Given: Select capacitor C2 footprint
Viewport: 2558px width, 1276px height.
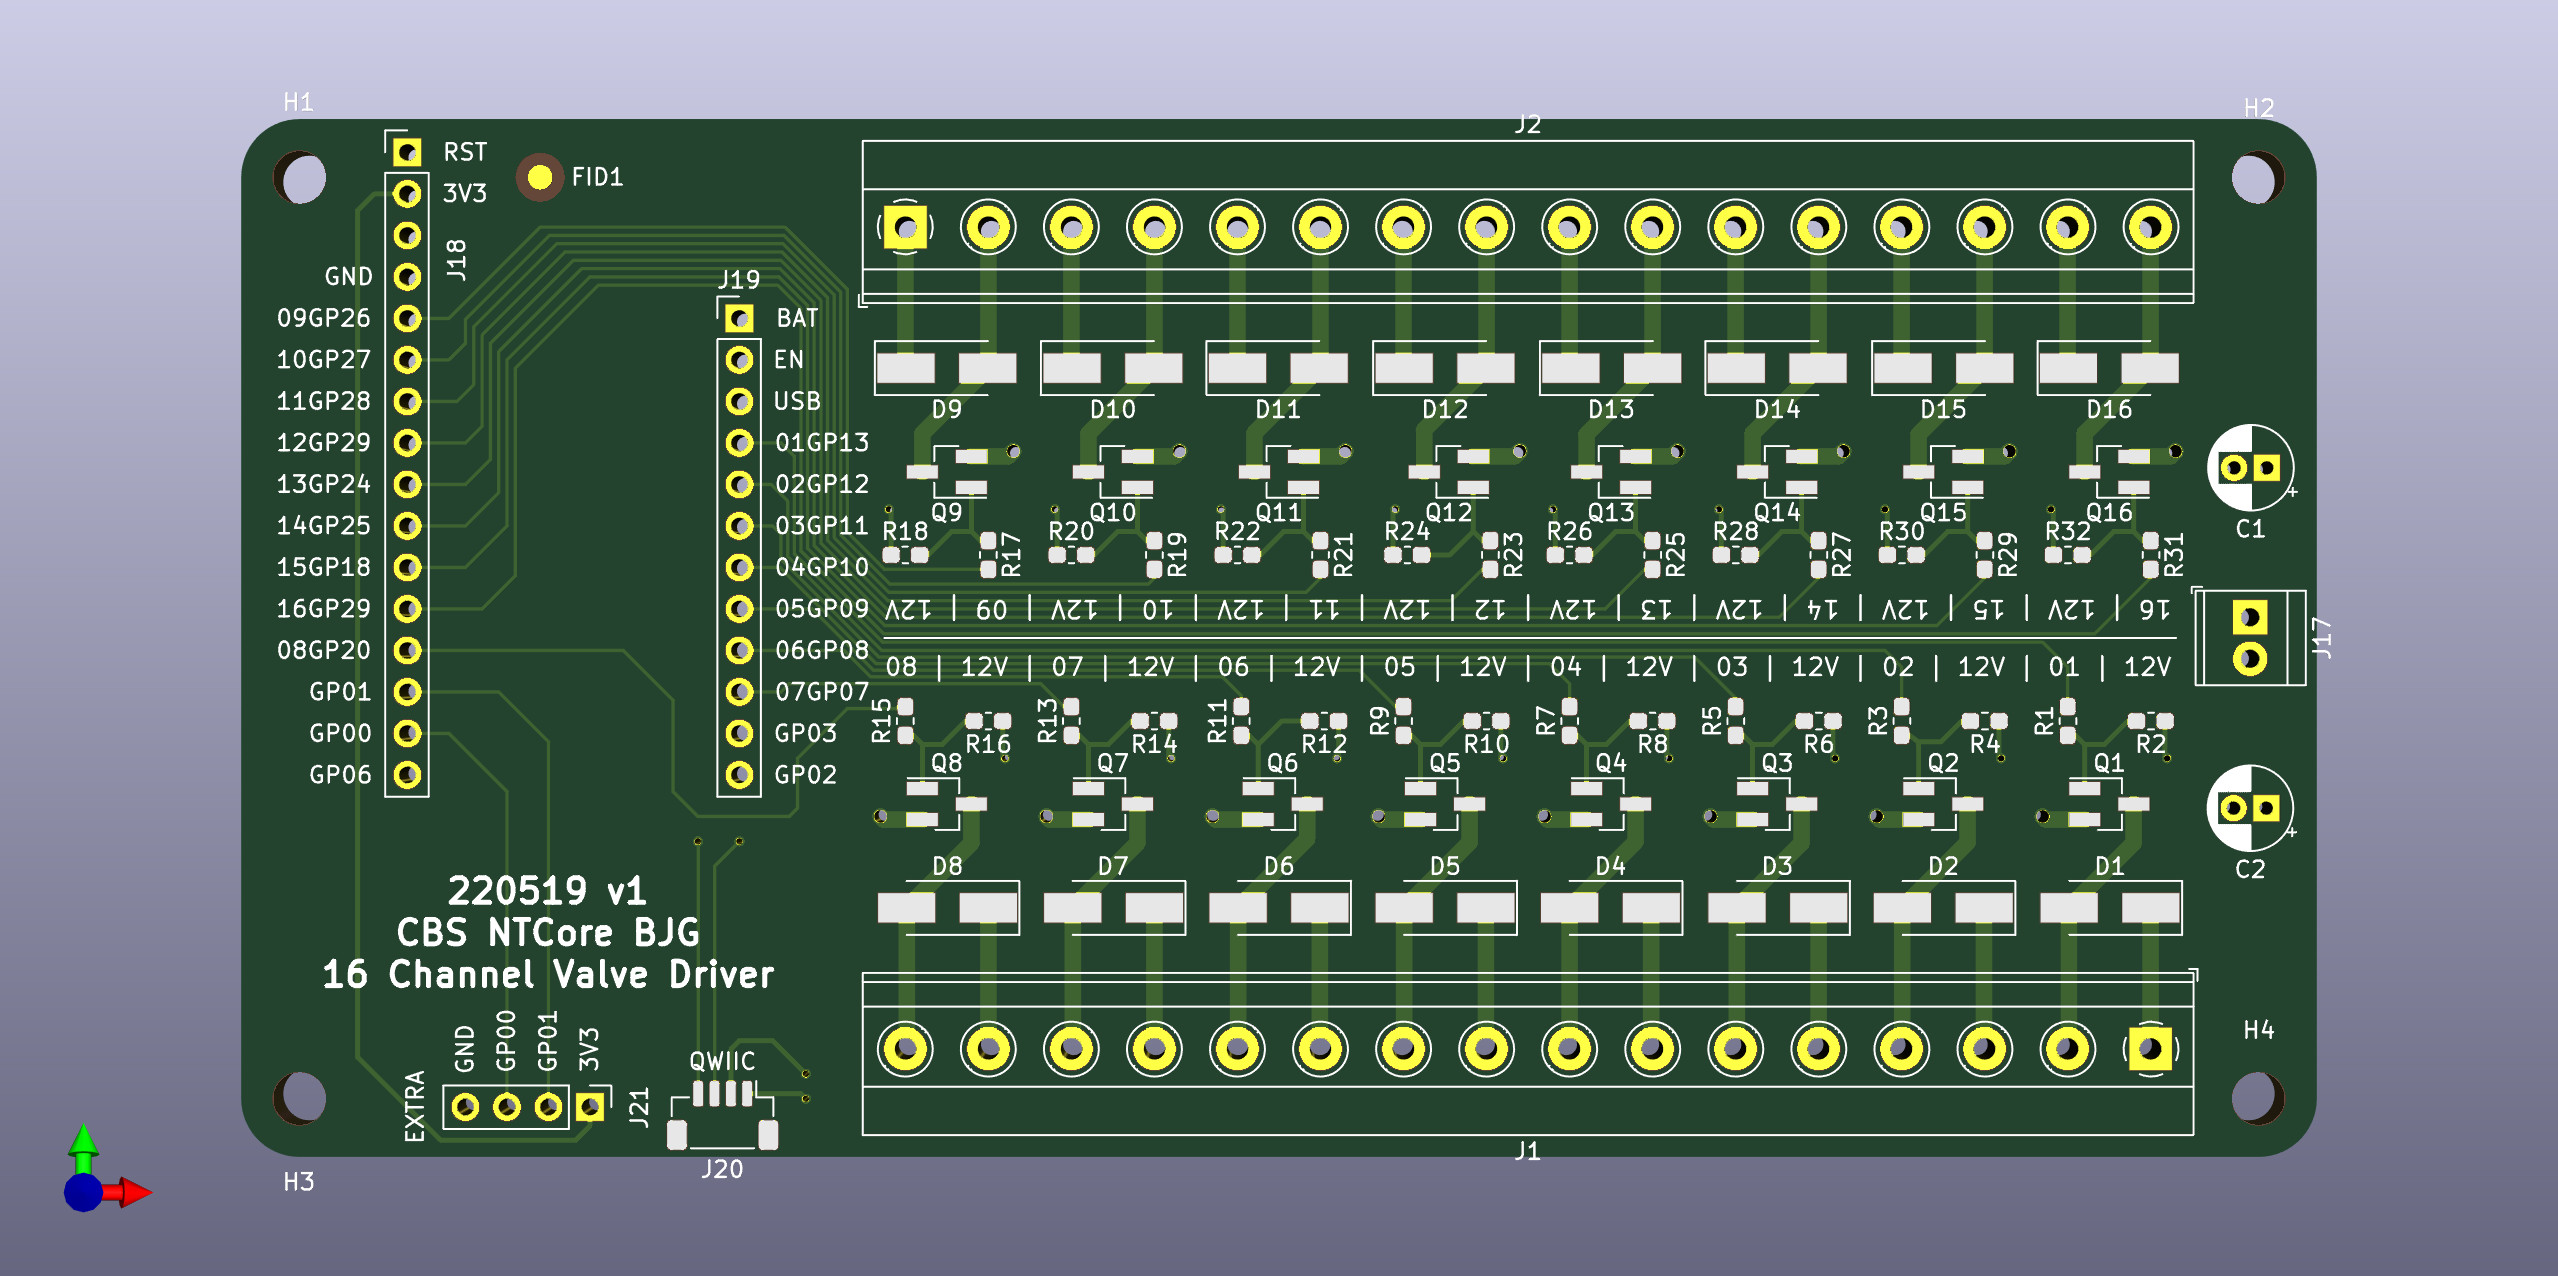Looking at the screenshot, I should [x=2250, y=807].
